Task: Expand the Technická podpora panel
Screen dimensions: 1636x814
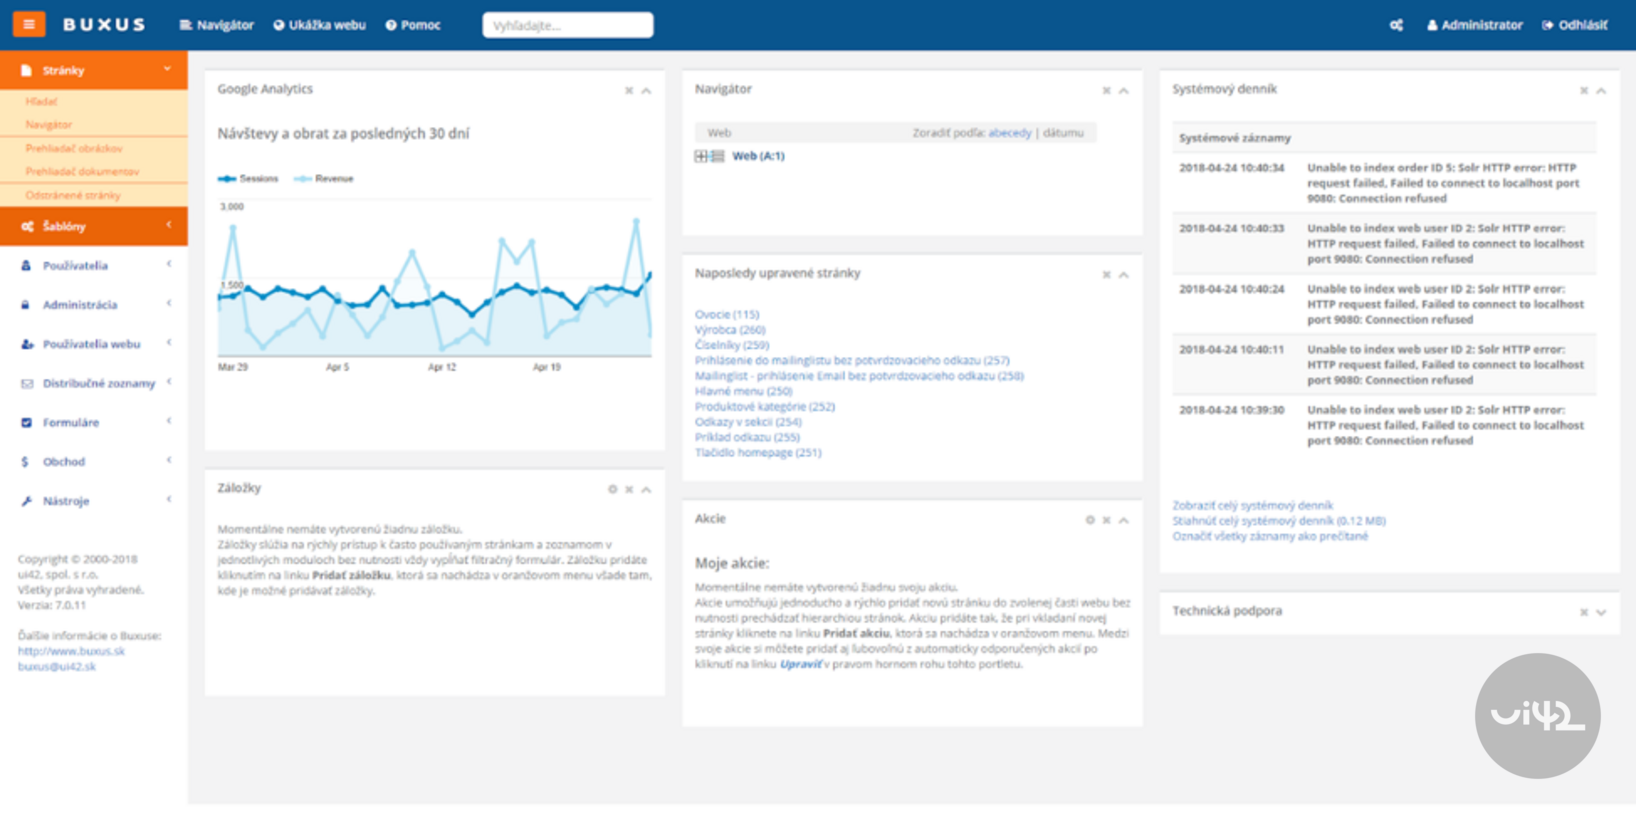Action: (1601, 612)
